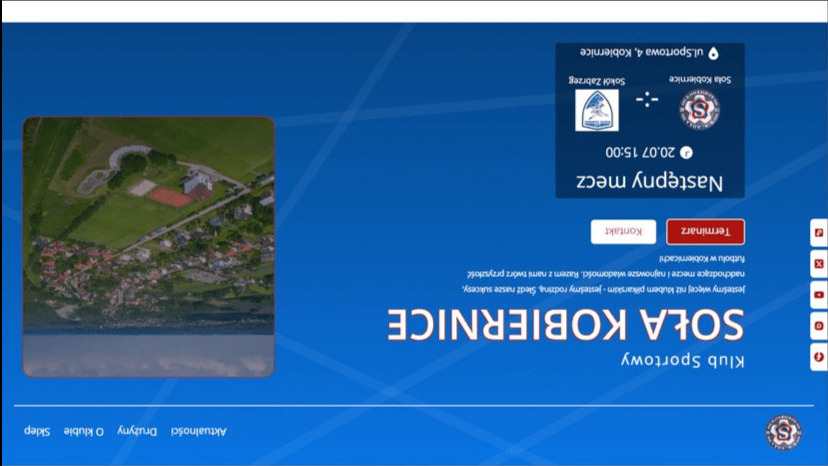Click the 'Sokół Zabrzeg' team name

pos(597,81)
